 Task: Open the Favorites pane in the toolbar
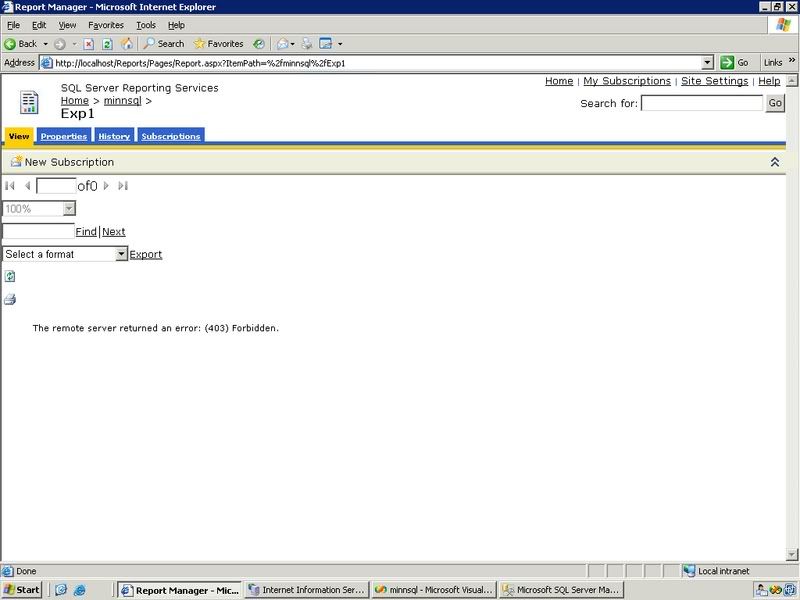[x=218, y=44]
